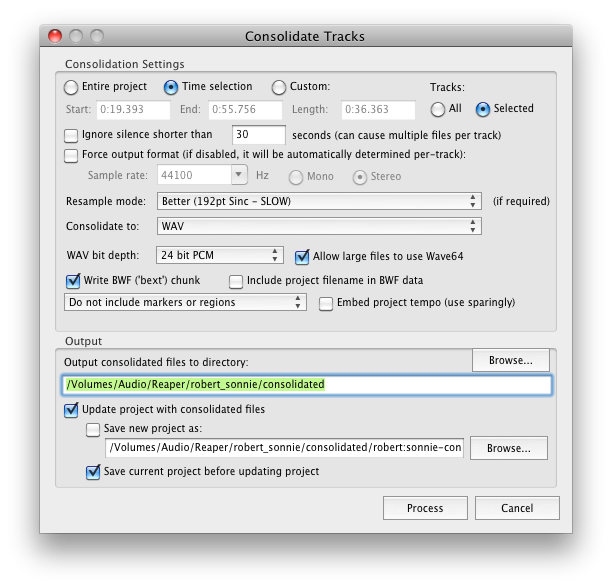
Task: Toggle Save current project before updating project
Action: [93, 472]
